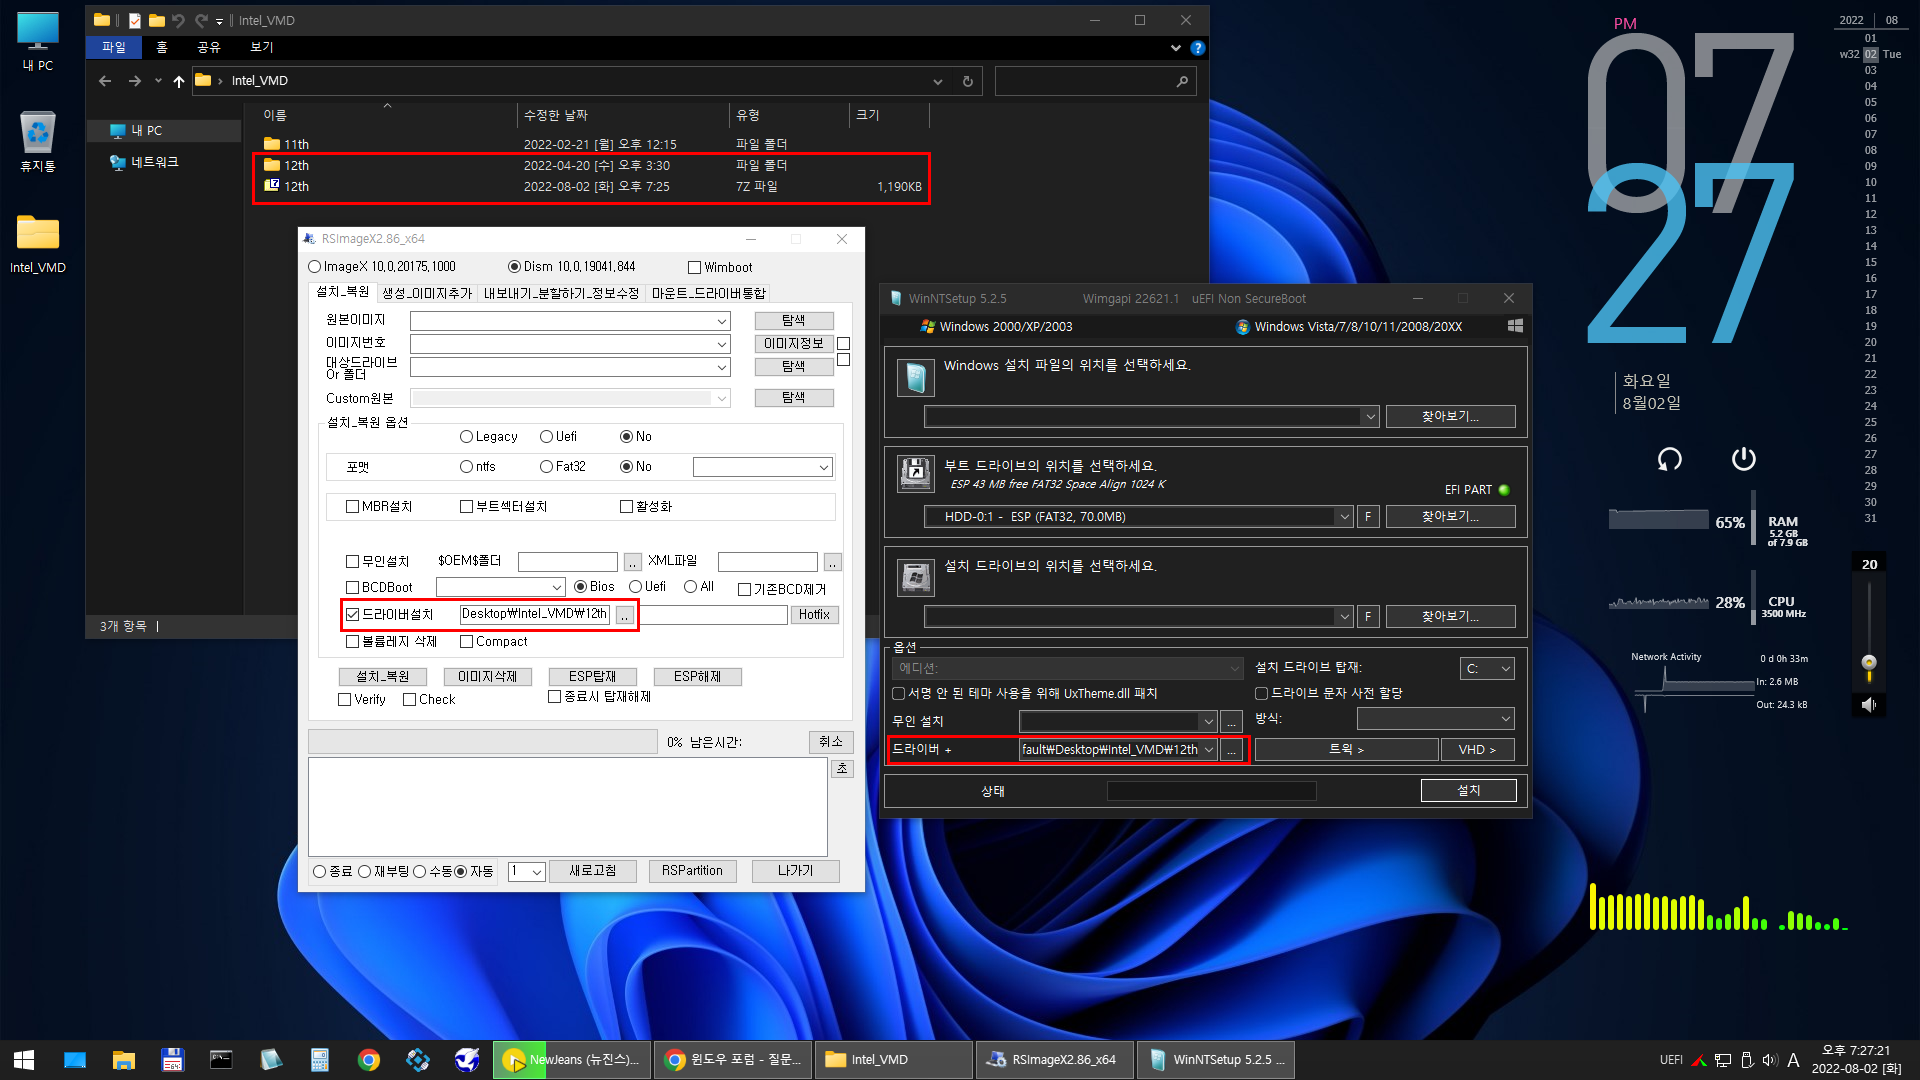
Task: Switch to 마운트_드라이버통합 tab
Action: (708, 293)
